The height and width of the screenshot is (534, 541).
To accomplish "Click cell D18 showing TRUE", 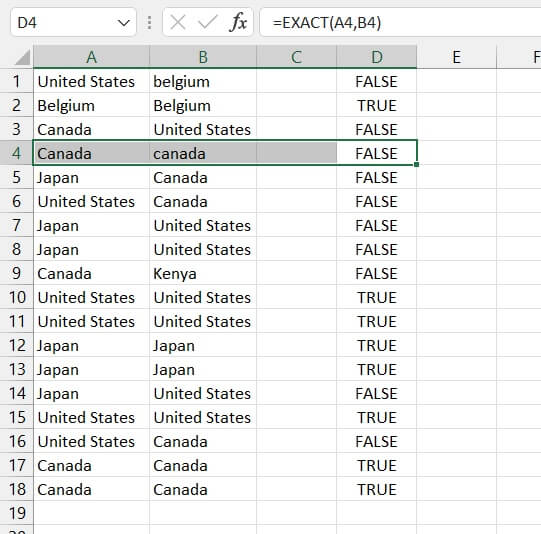I will (377, 489).
